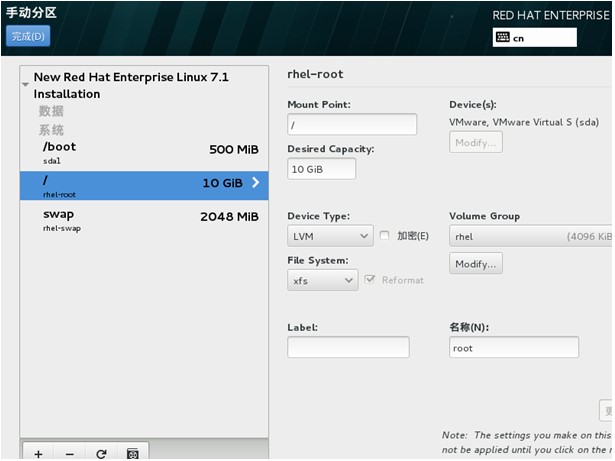Screen dimensions: 615x461
Task: Collapse the New Red Hat Enterprise Linux installation tree
Action: [25, 85]
